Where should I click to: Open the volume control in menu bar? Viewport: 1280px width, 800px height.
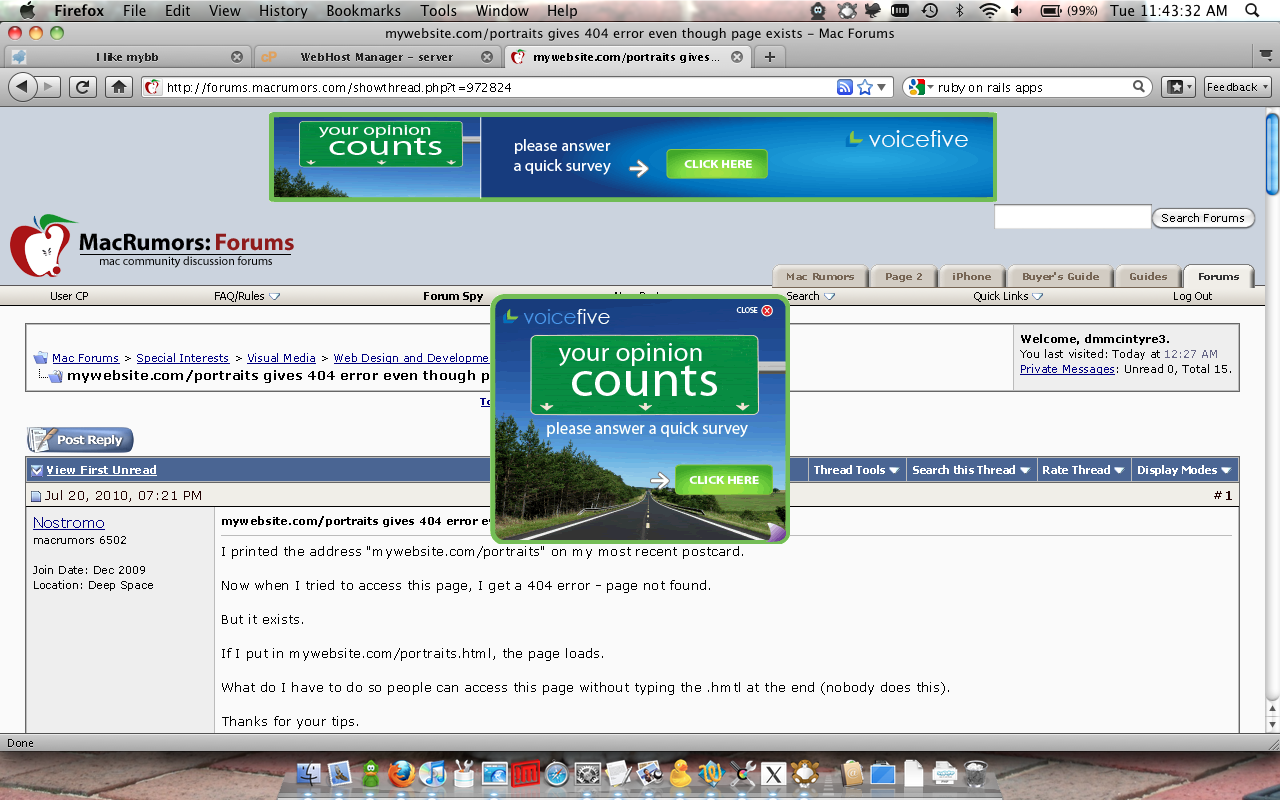[x=1017, y=11]
